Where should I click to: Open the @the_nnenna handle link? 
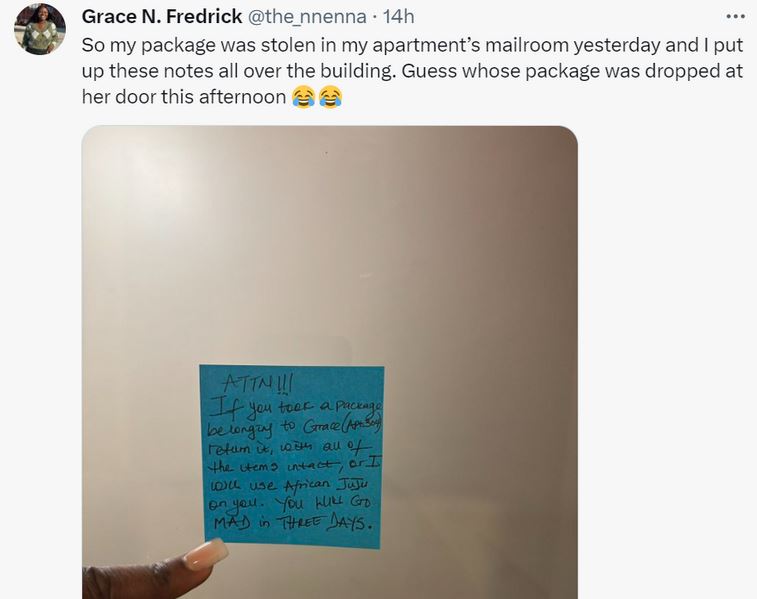[x=307, y=16]
